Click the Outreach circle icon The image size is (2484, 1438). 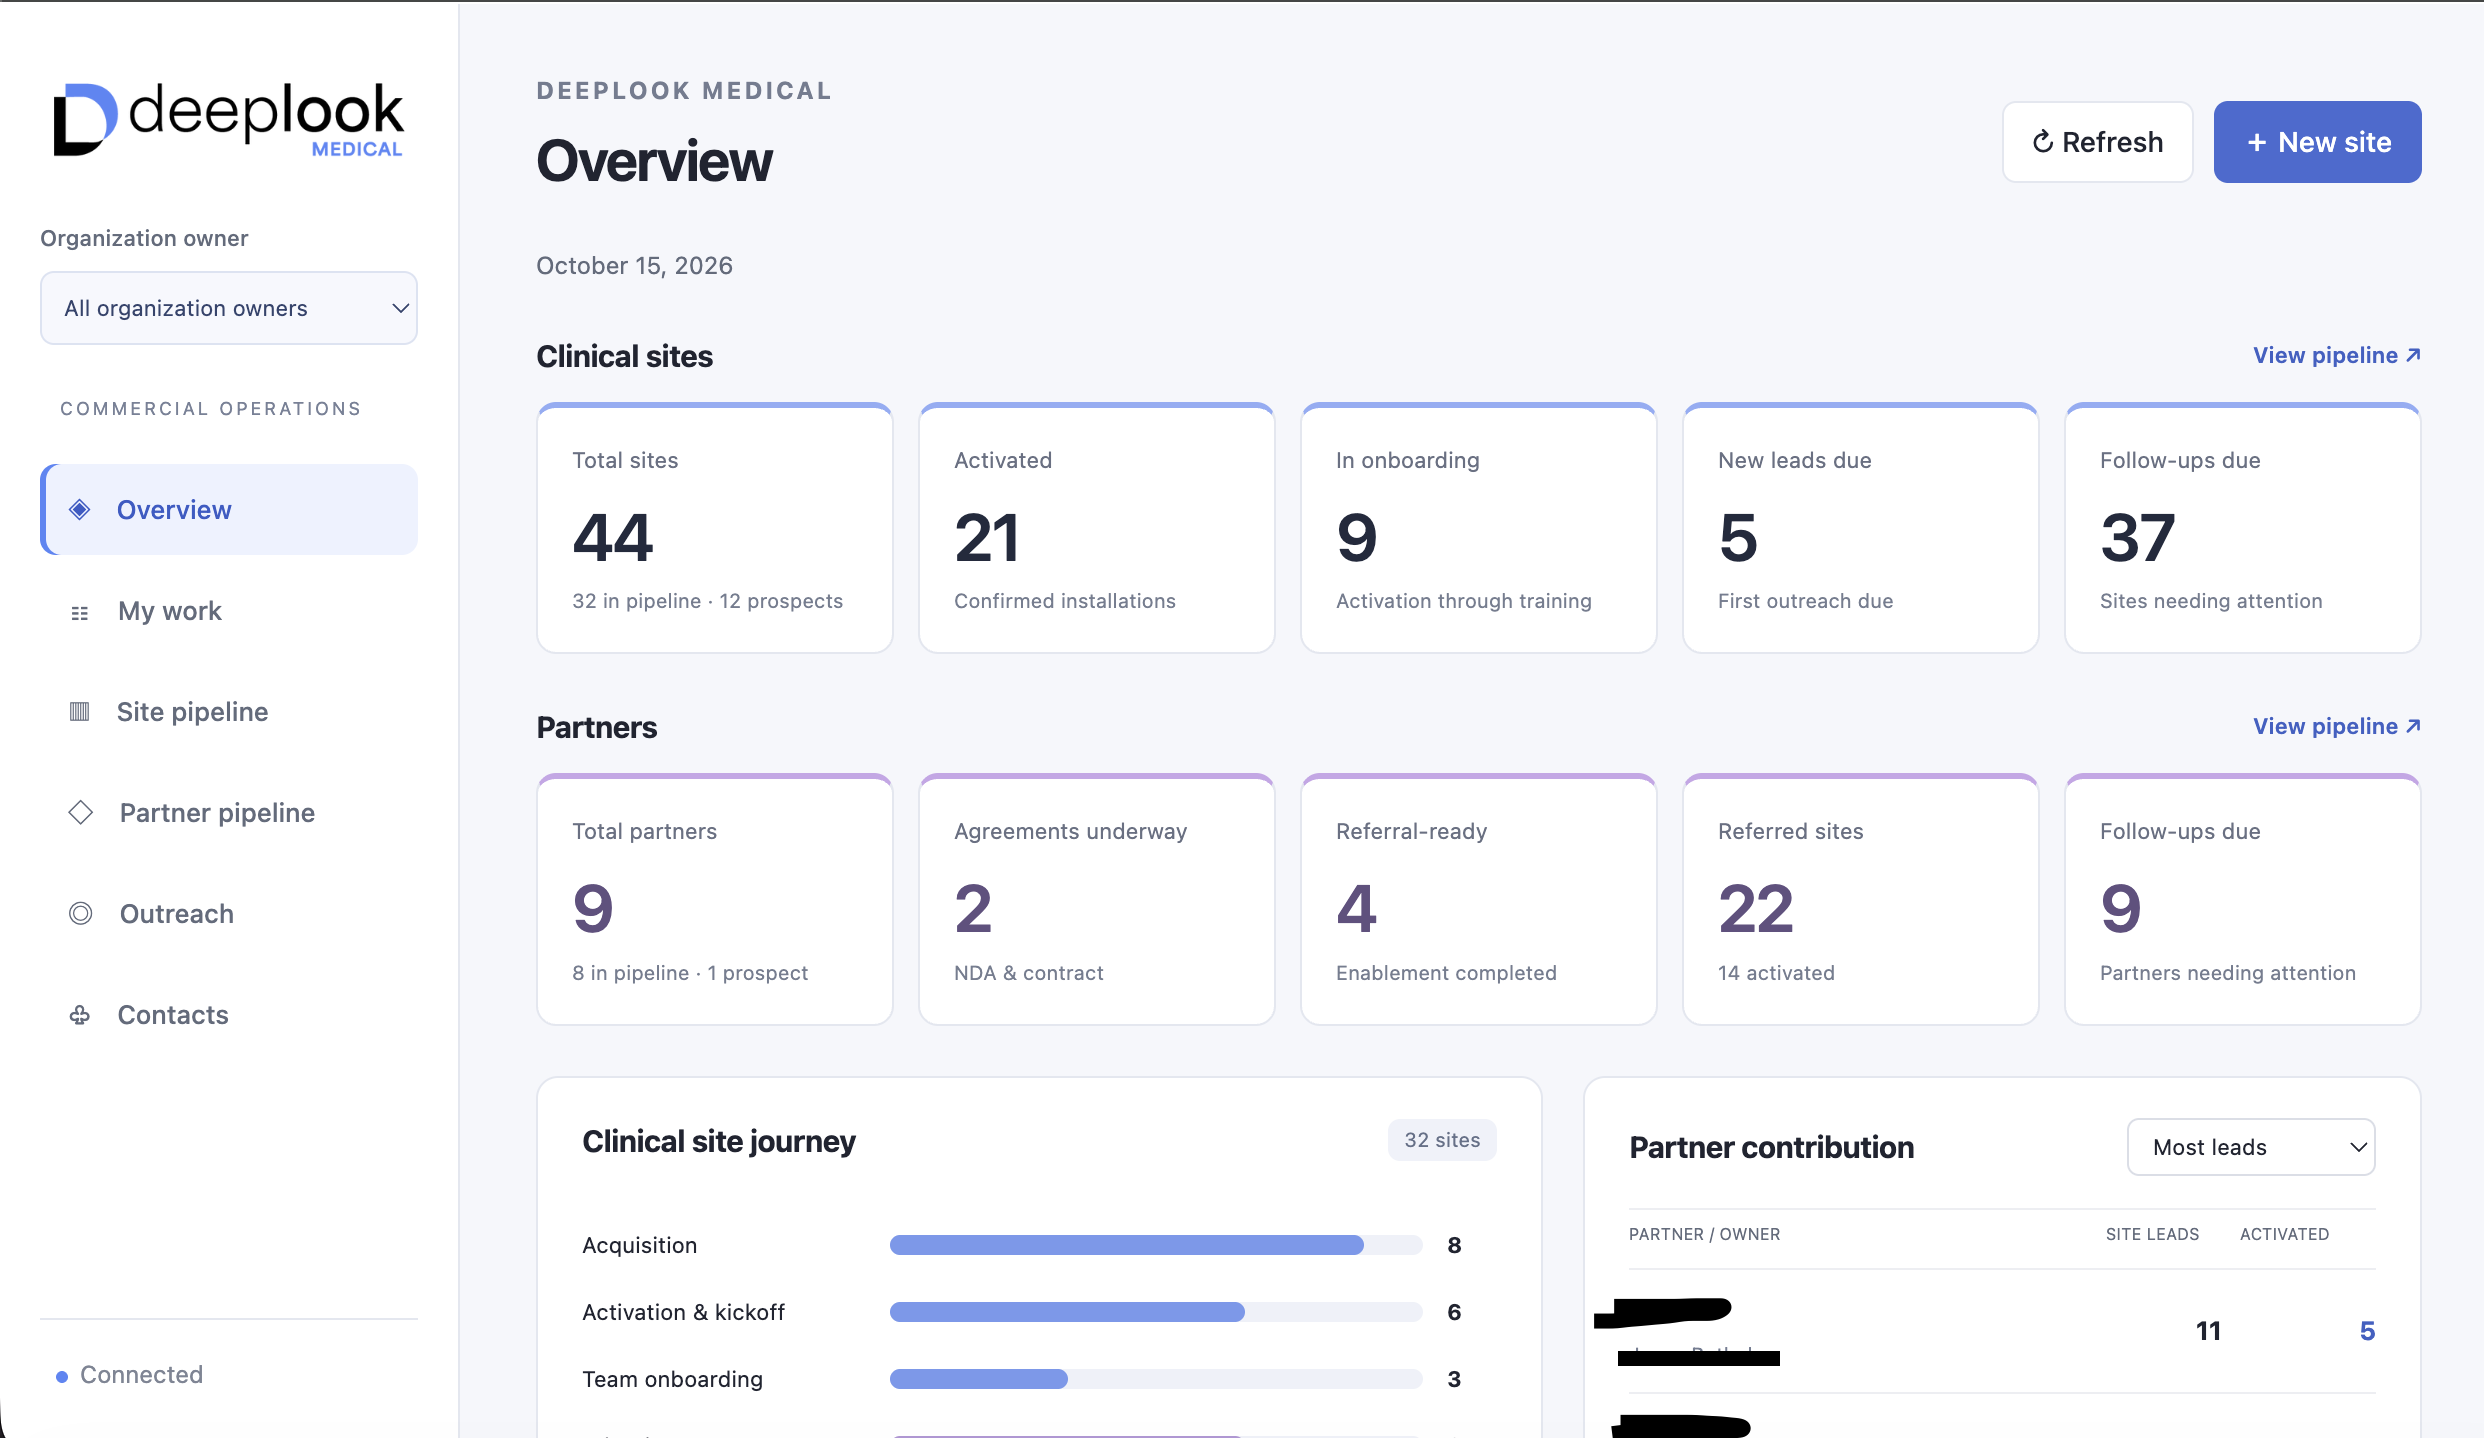coord(81,914)
